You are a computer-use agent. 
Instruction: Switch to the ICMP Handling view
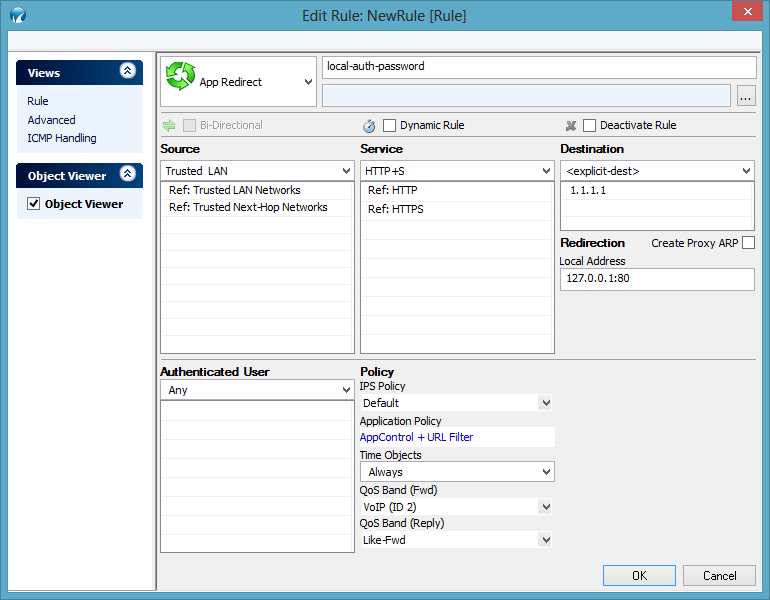pyautogui.click(x=62, y=138)
